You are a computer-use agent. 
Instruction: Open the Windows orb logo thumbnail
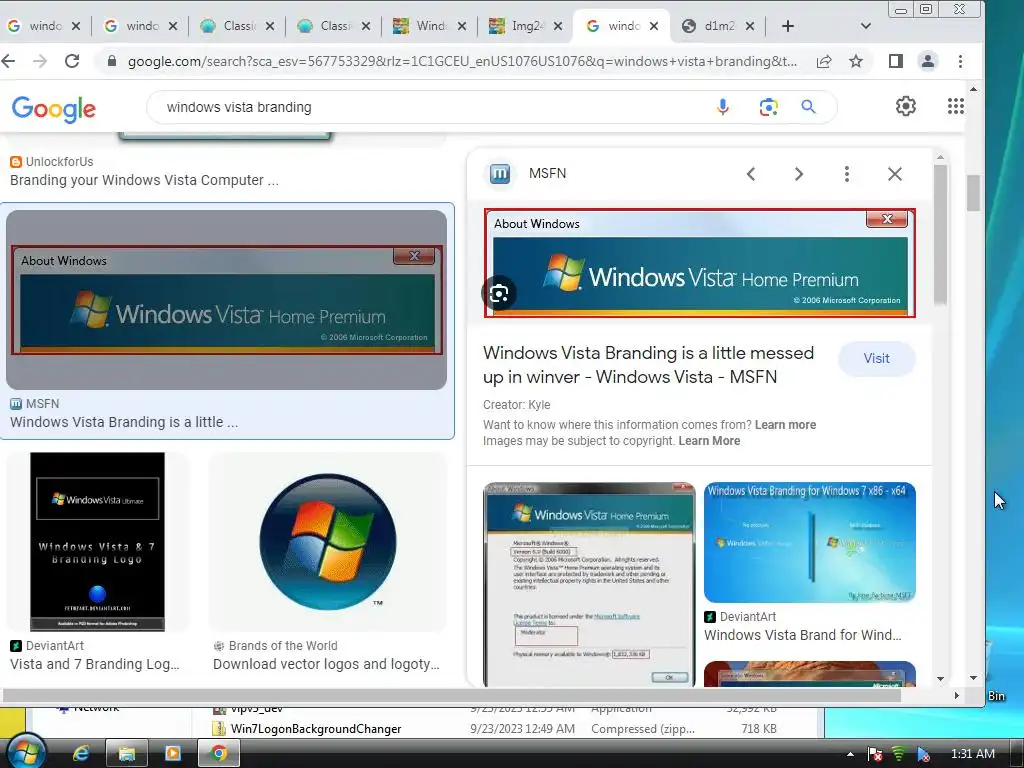point(328,542)
